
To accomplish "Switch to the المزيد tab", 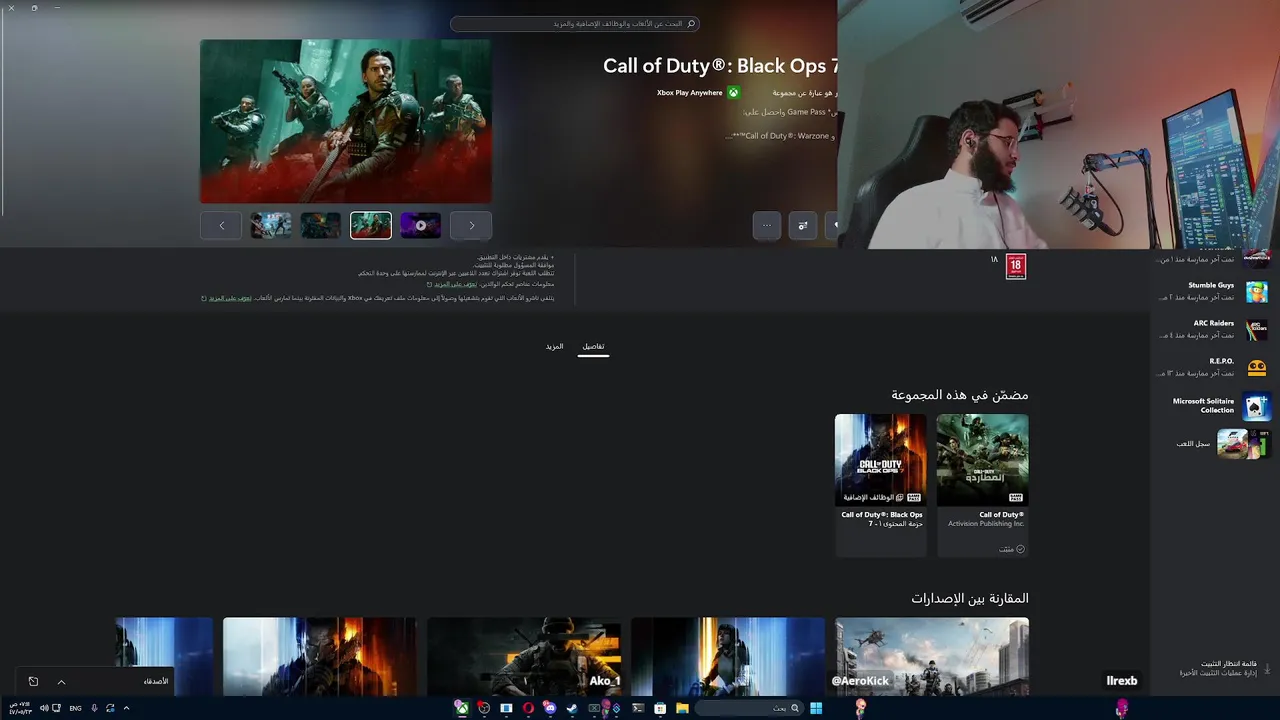I will (x=555, y=347).
